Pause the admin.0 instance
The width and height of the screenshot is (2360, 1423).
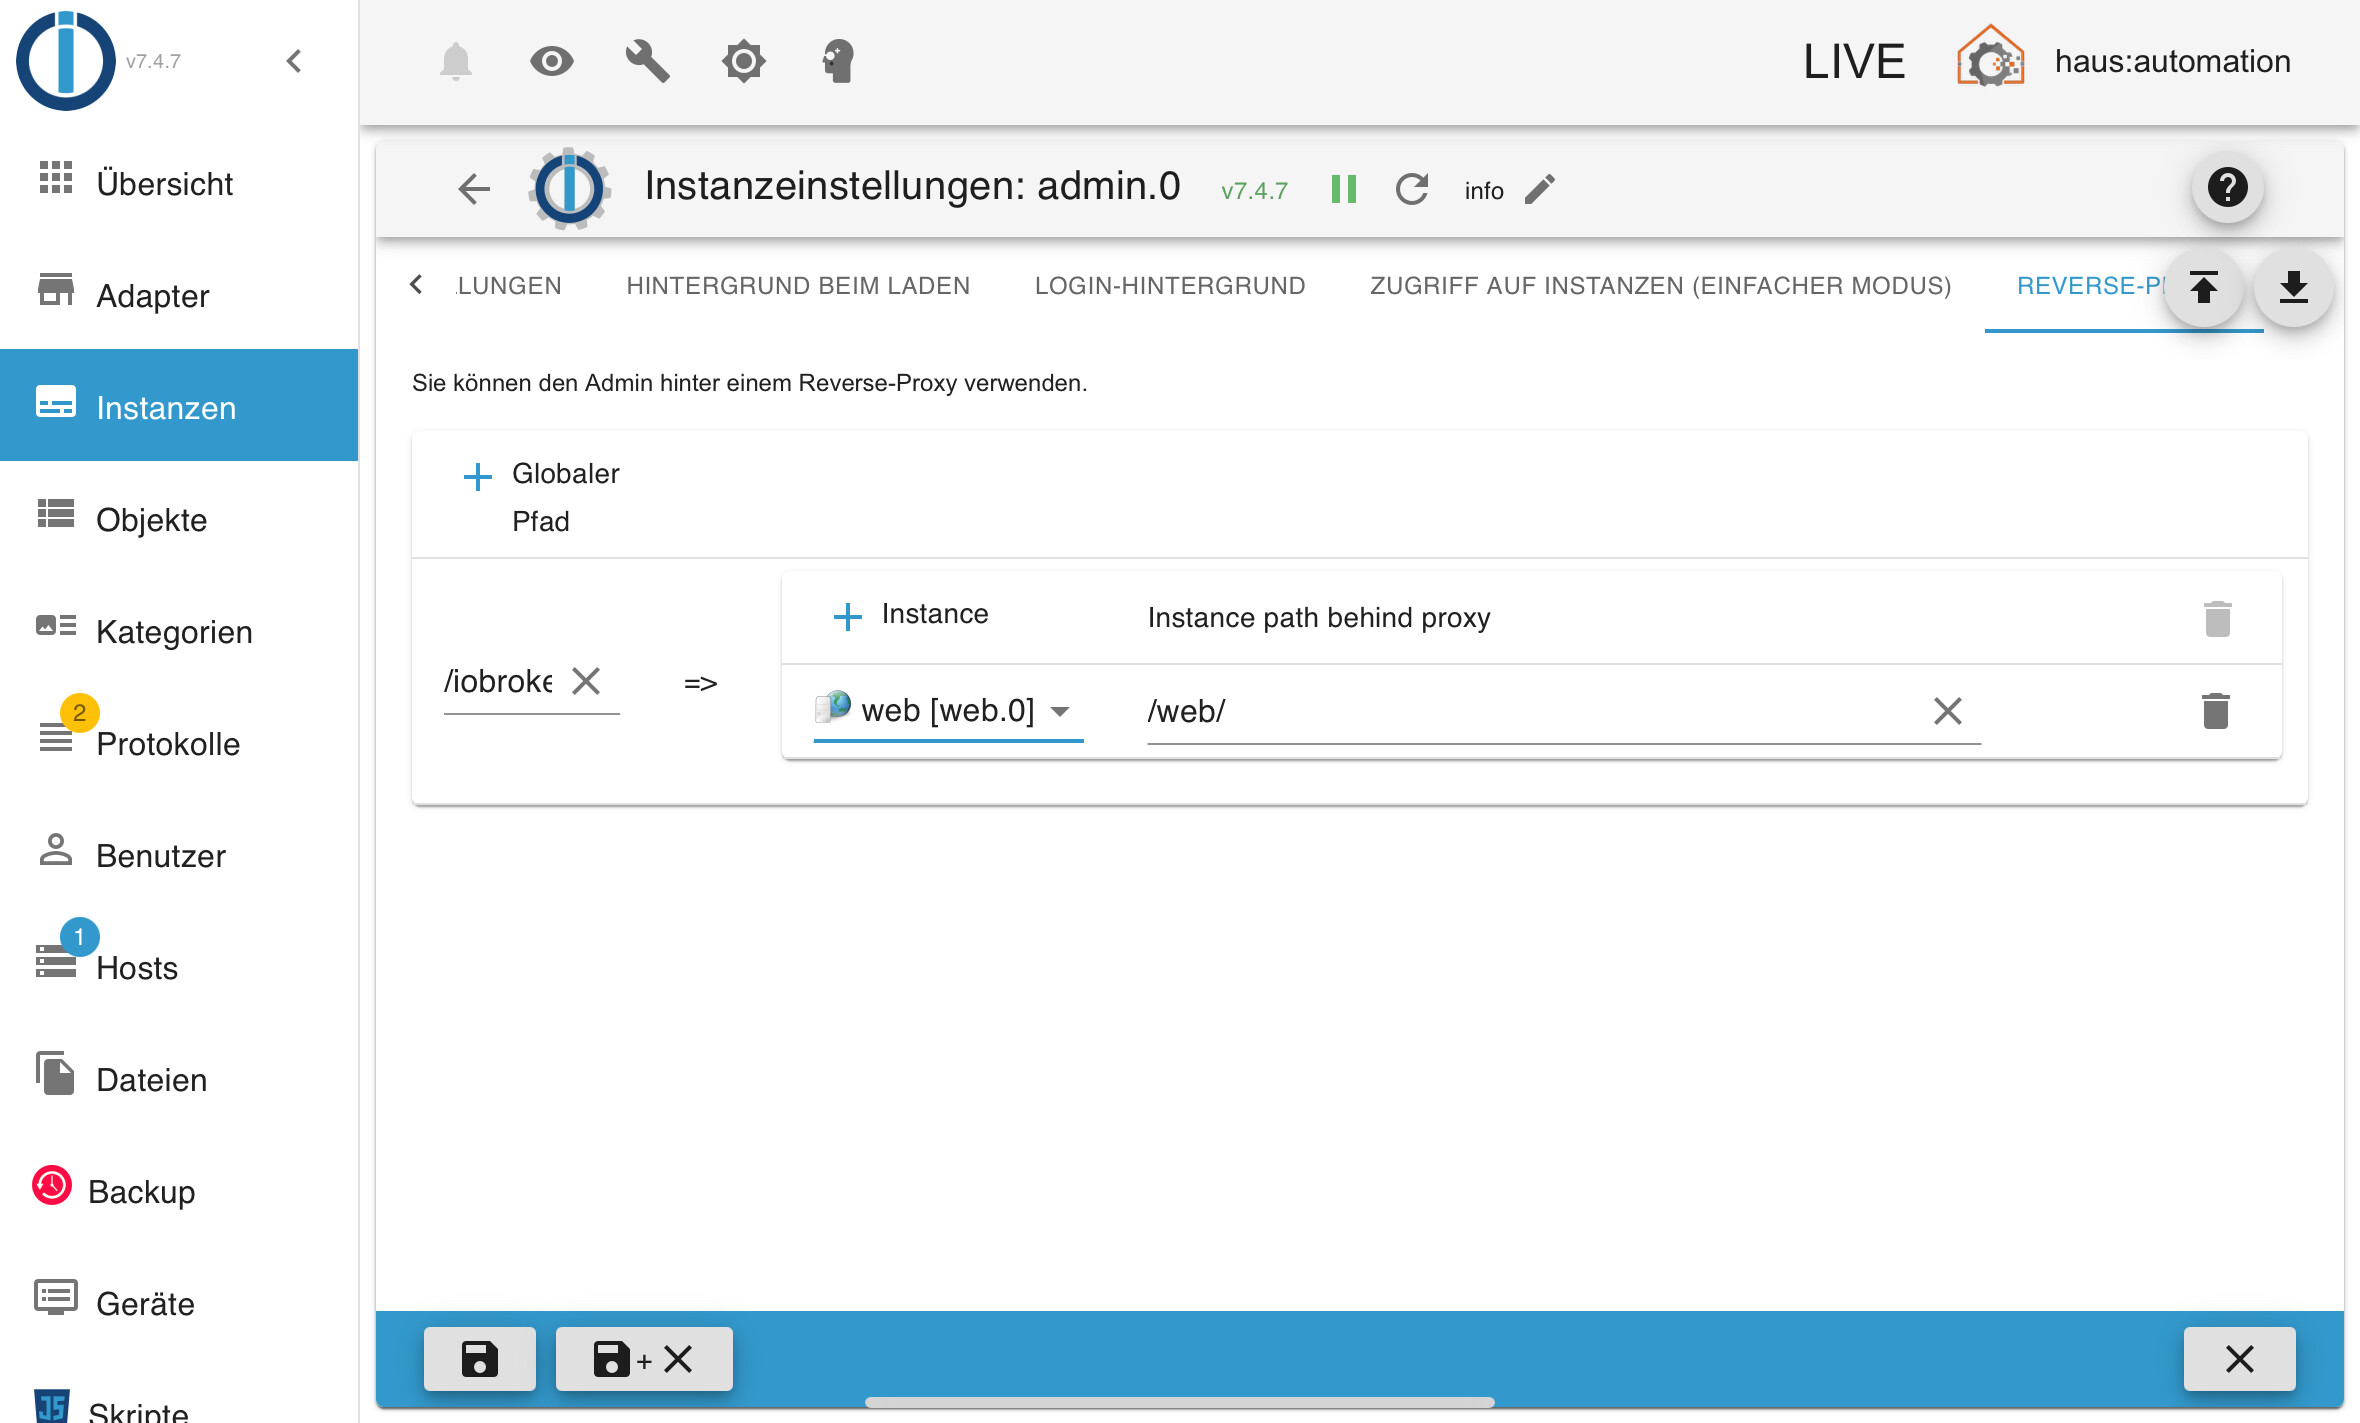coord(1344,189)
